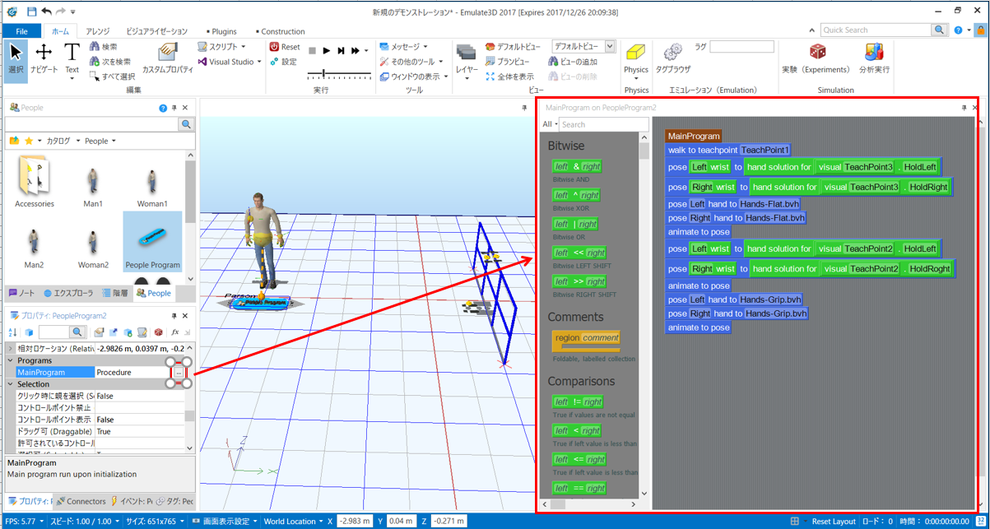The width and height of the screenshot is (990, 529).
Task: Click the red Reset button
Action: click(x=285, y=47)
